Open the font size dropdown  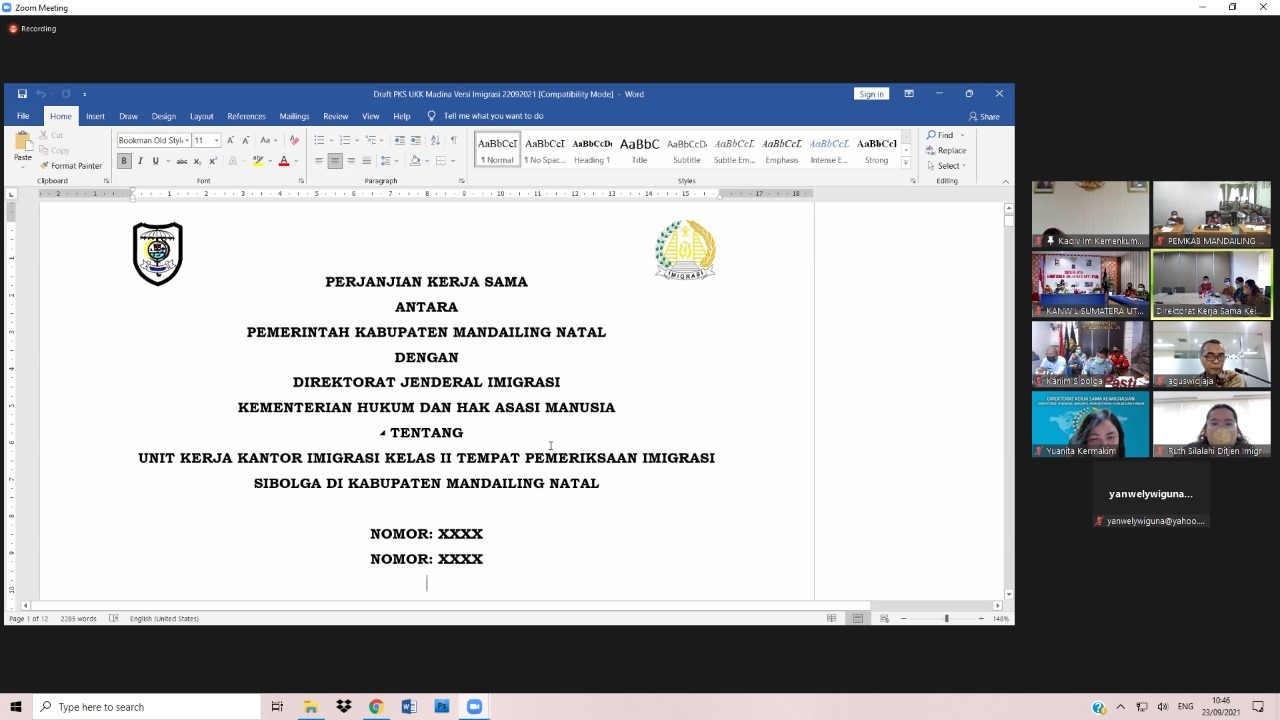click(216, 141)
